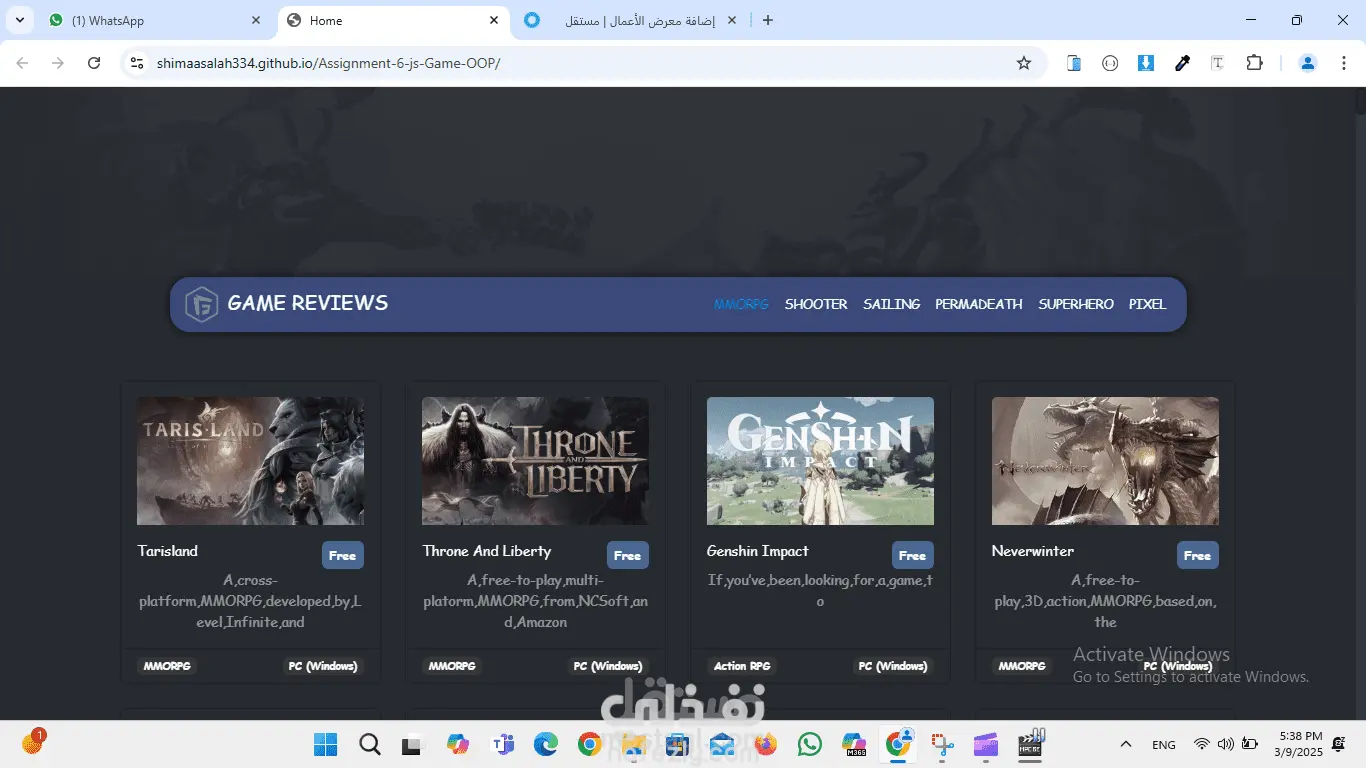Open Firefox from the taskbar
The image size is (1366, 768).
(x=766, y=744)
